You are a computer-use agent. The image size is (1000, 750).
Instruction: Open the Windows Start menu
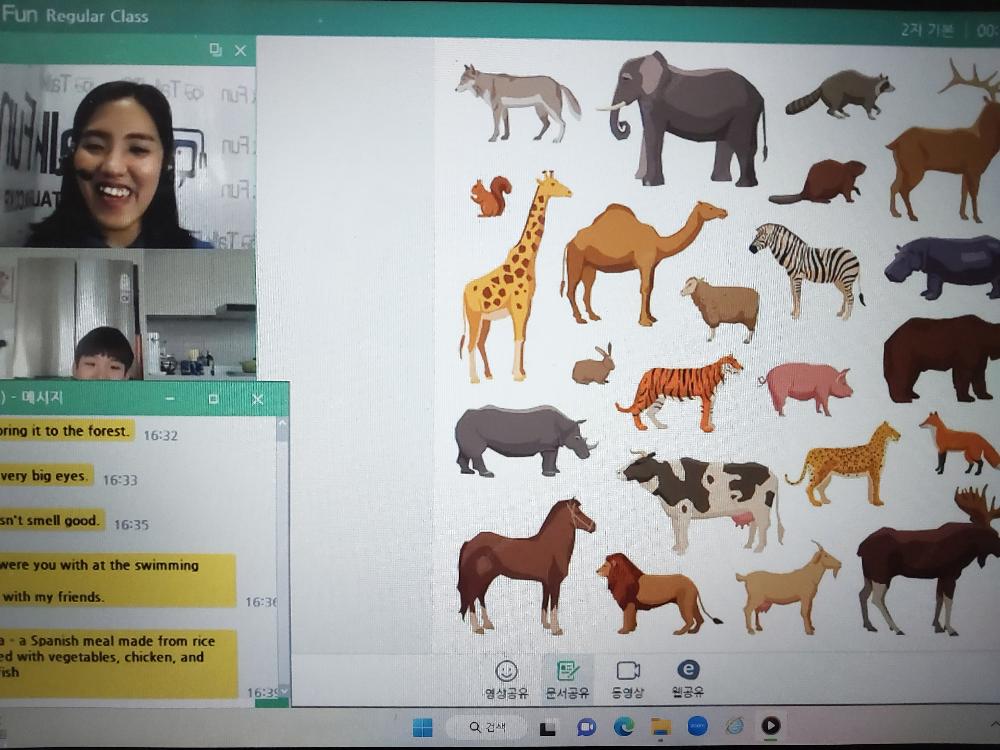(423, 727)
